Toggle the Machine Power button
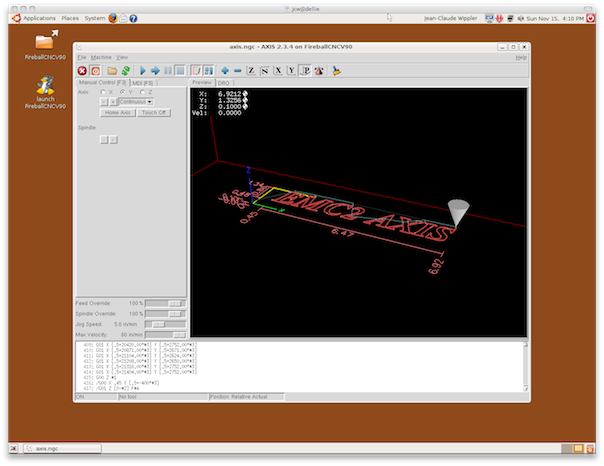Image resolution: width=604 pixels, height=466 pixels. pos(96,71)
